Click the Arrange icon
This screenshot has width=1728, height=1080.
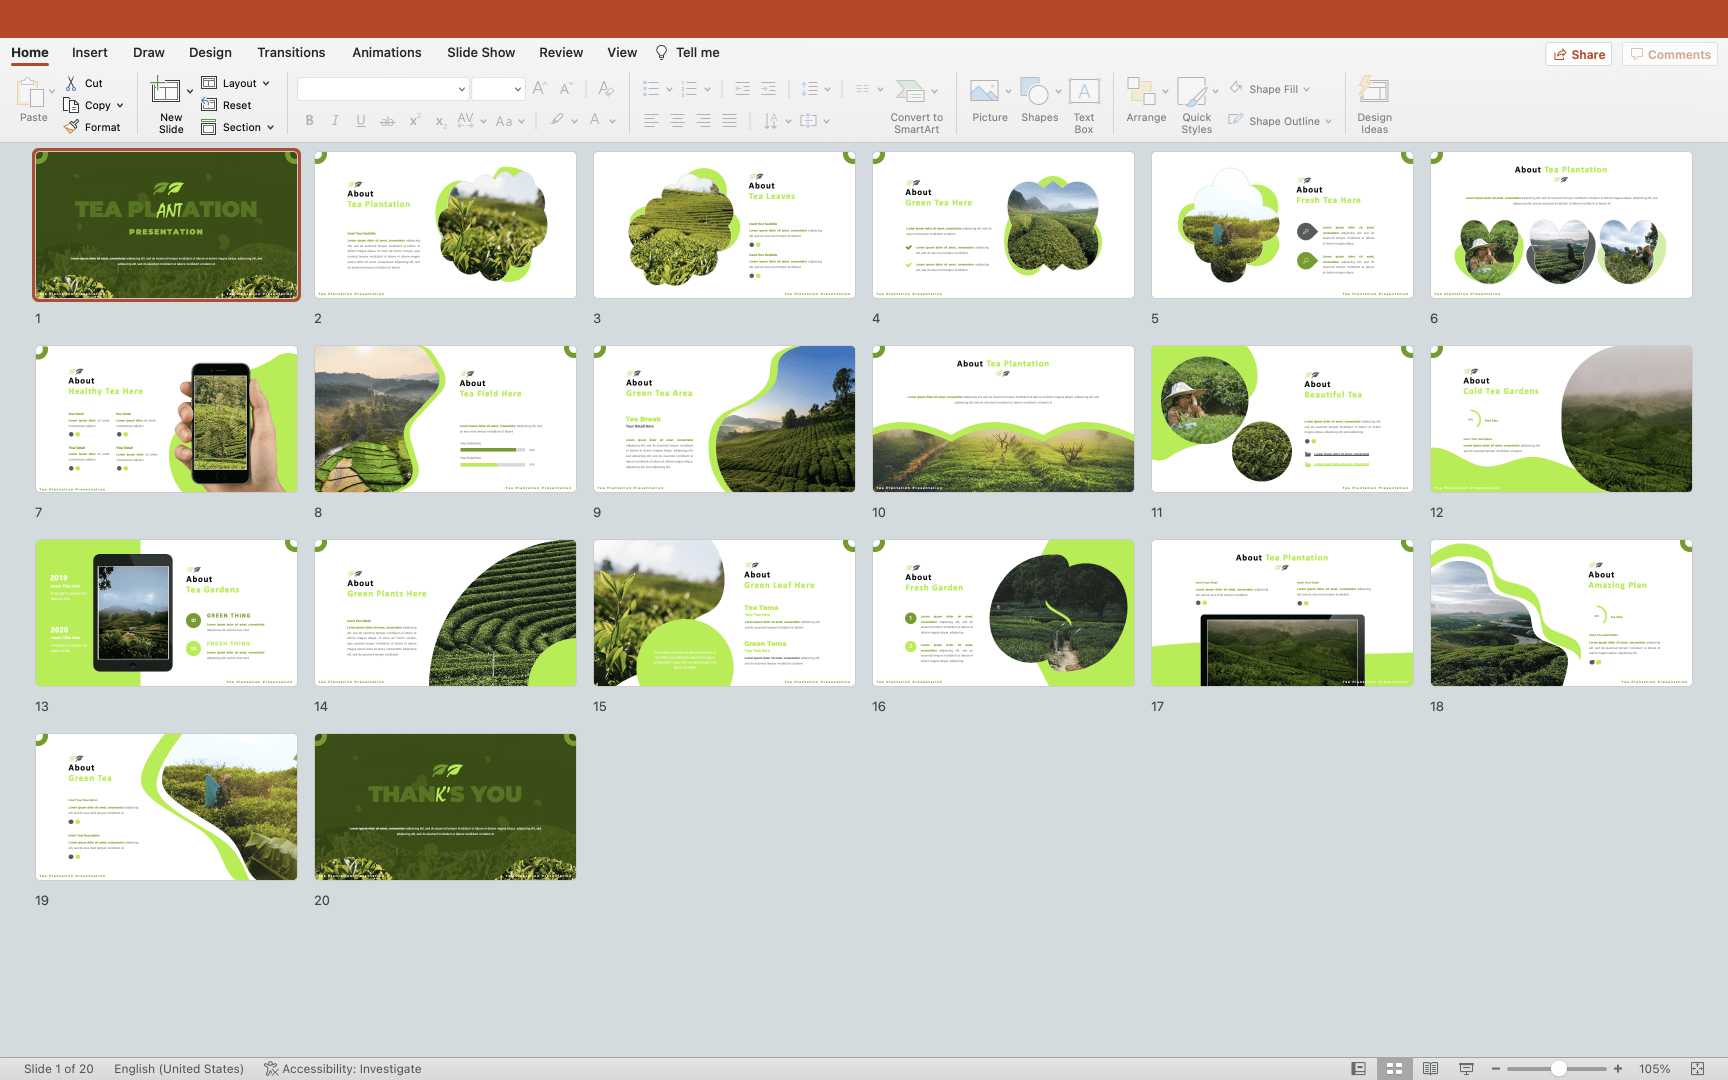[x=1141, y=92]
